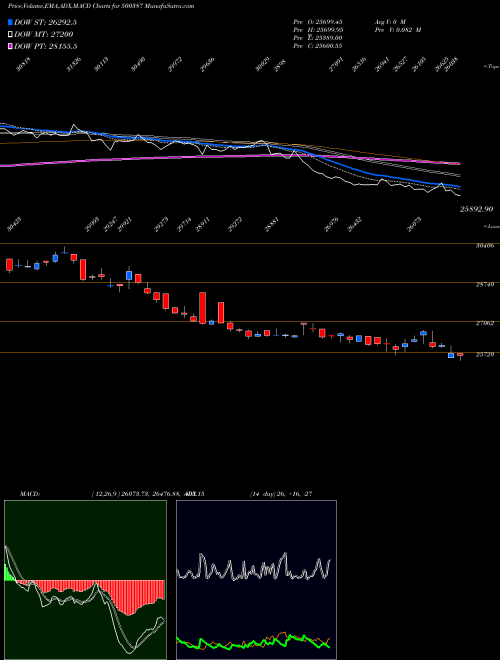Click the last red candlestick on the right
This screenshot has height=660, width=500.
(x=460, y=355)
